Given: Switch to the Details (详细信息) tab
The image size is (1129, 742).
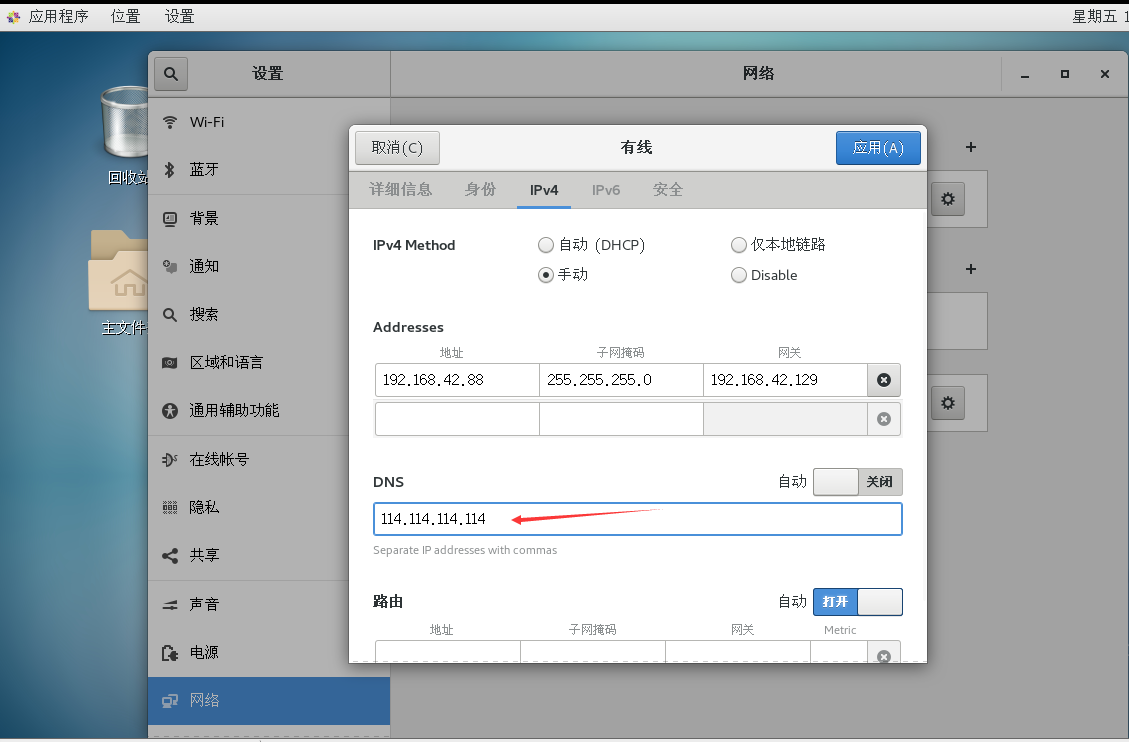Looking at the screenshot, I should coord(401,190).
